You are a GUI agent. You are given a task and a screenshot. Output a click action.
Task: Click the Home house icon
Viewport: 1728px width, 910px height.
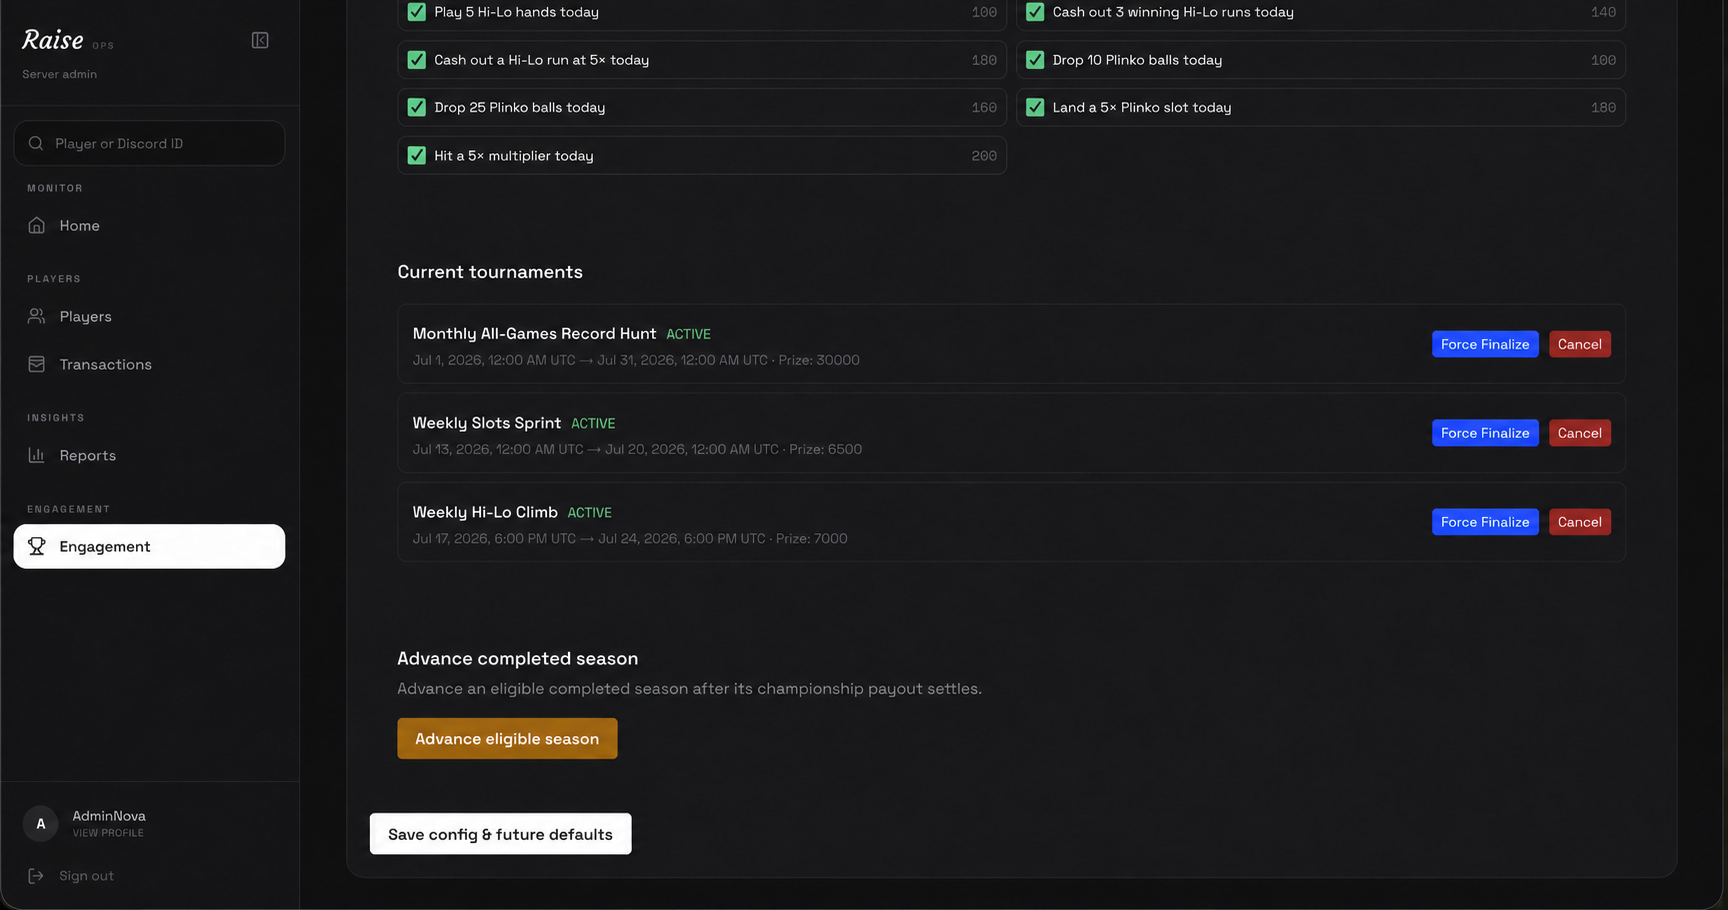pyautogui.click(x=37, y=225)
